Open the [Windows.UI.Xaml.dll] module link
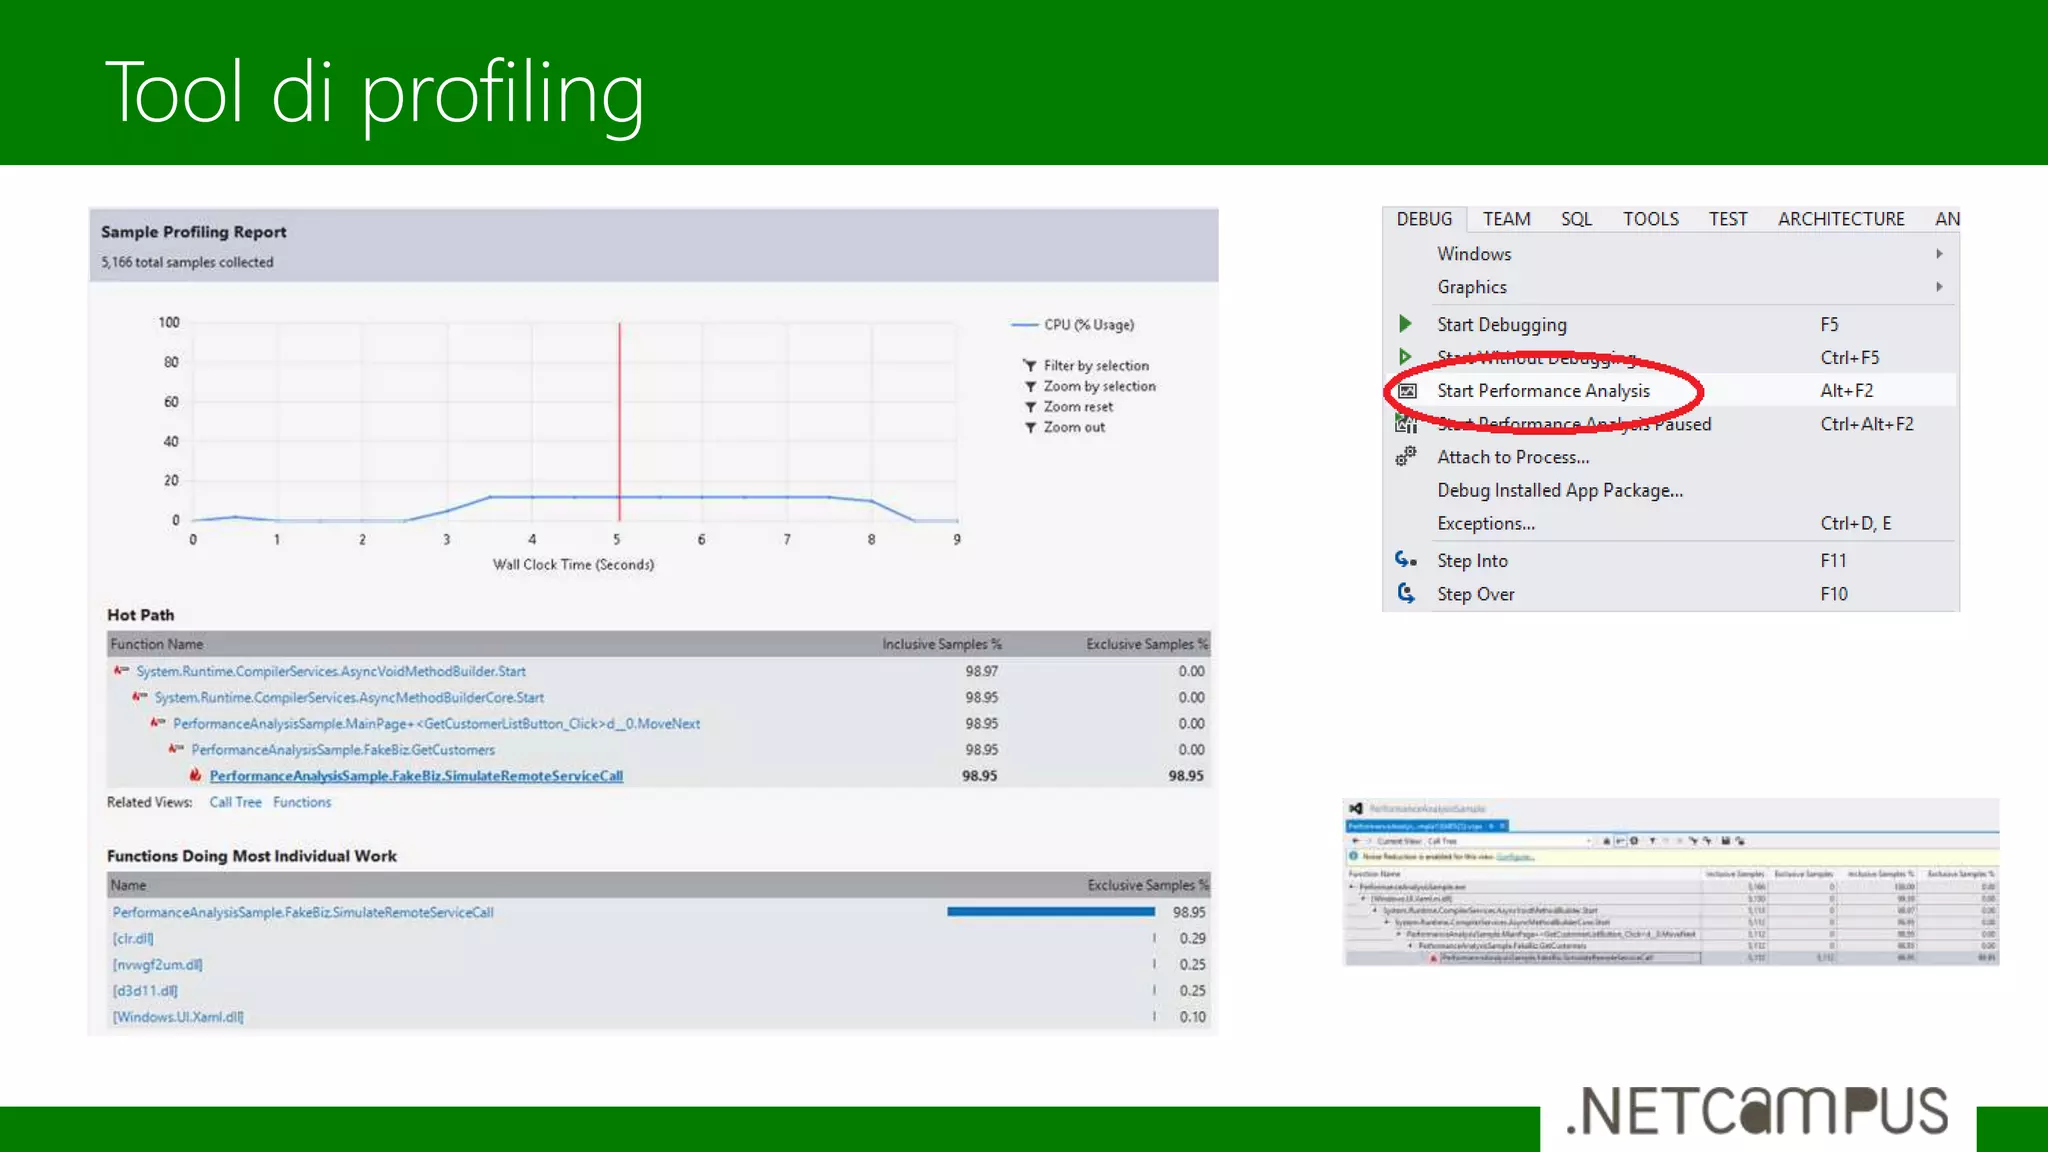The width and height of the screenshot is (2048, 1152). (178, 1017)
